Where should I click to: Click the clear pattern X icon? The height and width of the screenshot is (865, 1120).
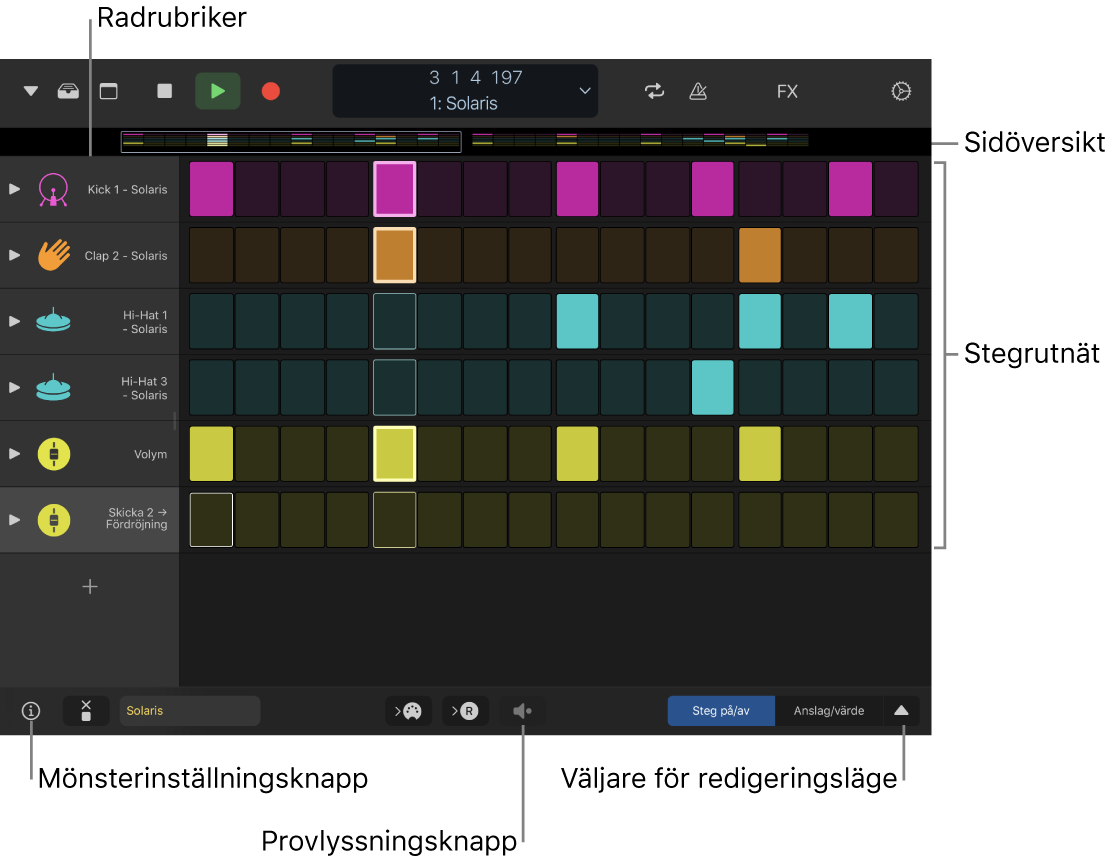coord(86,711)
